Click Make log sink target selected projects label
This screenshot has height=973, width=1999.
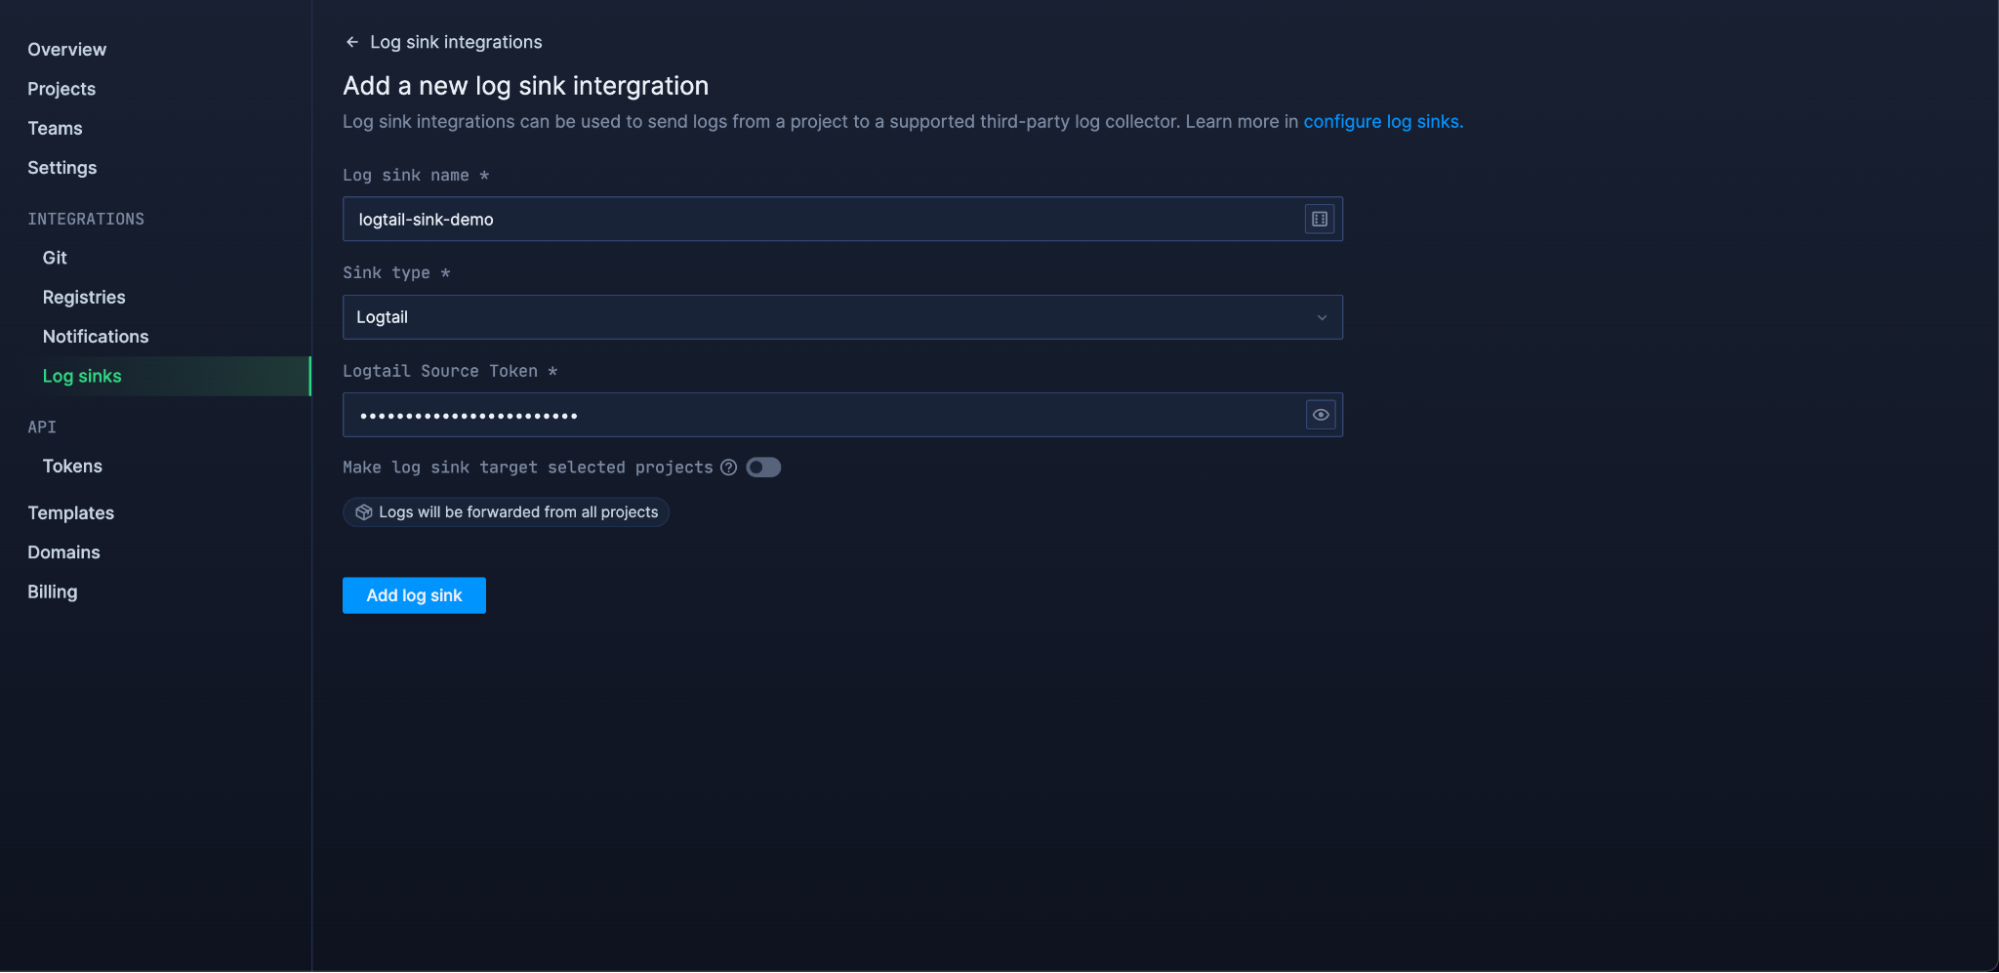528,468
